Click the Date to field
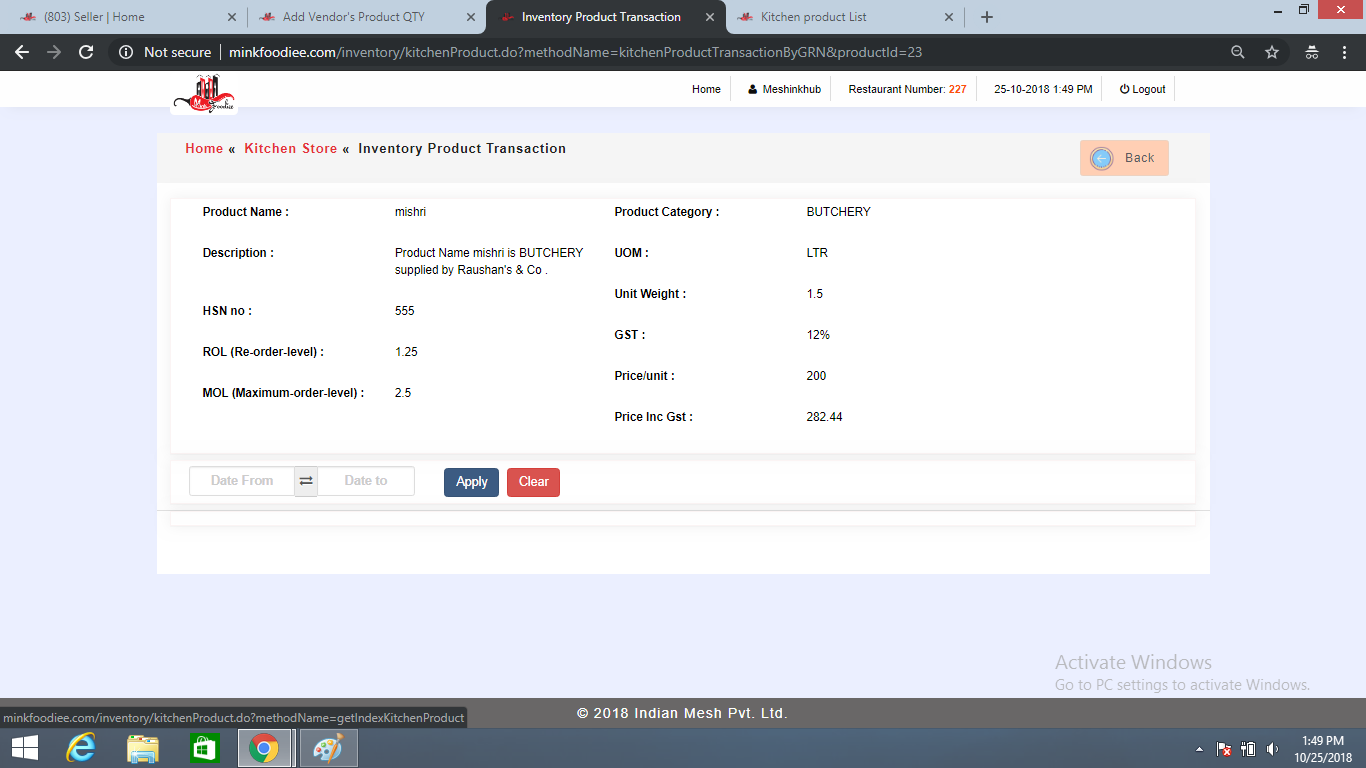1366x768 pixels. (366, 481)
